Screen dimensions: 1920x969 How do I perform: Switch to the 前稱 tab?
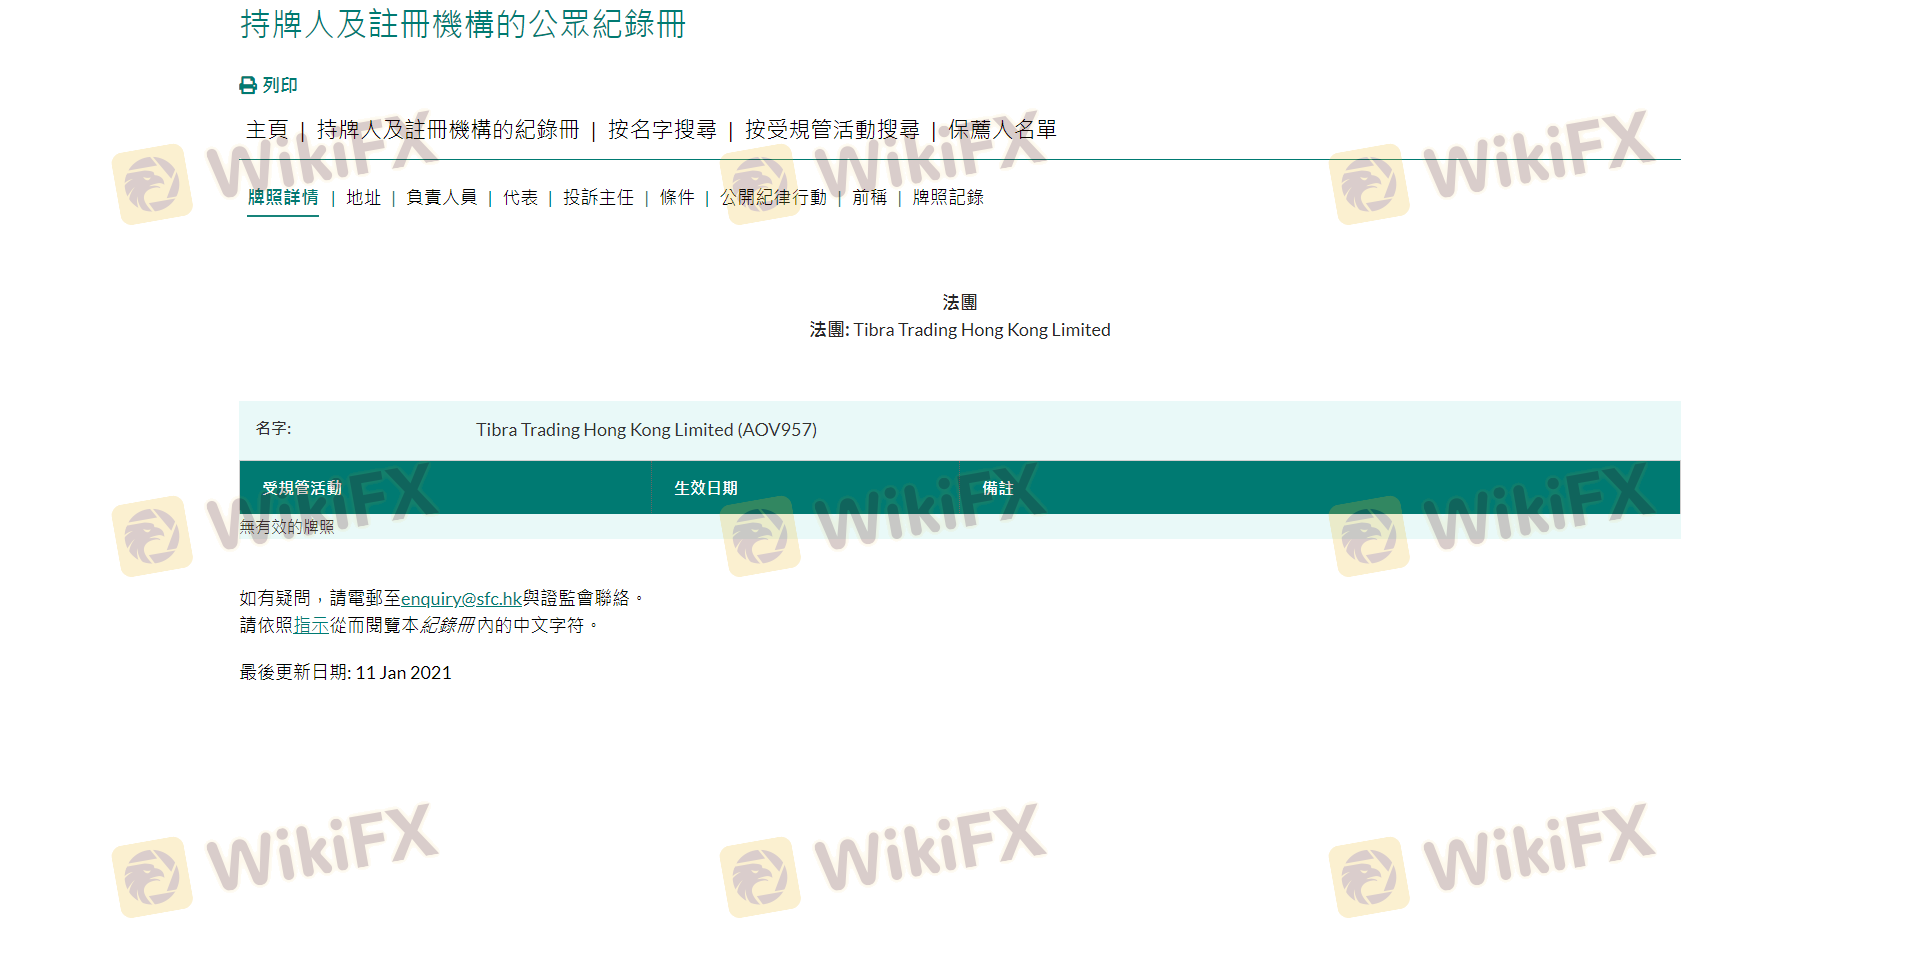pos(869,198)
